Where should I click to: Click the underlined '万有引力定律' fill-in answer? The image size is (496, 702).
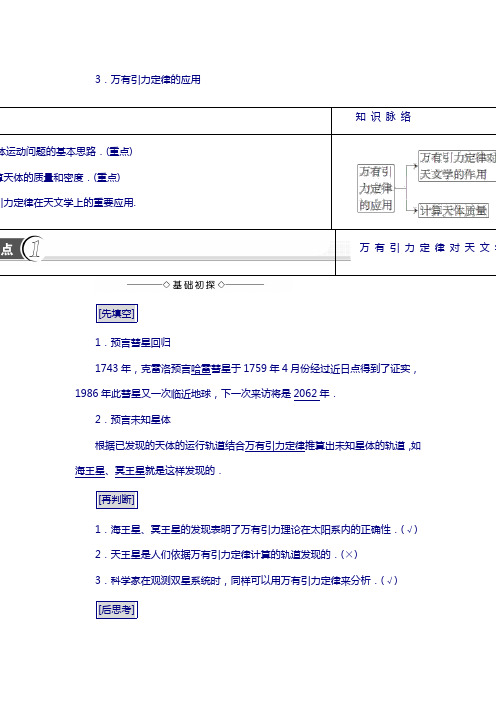click(275, 446)
